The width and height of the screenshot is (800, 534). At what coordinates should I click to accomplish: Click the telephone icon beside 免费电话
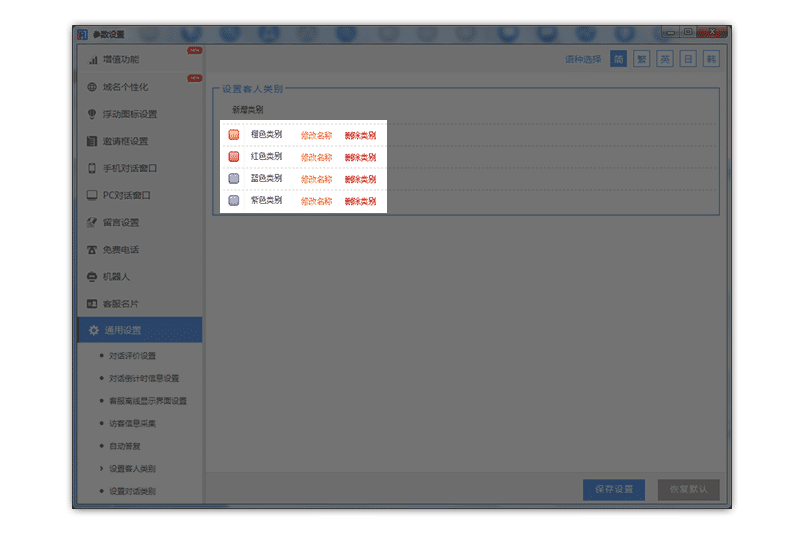click(93, 249)
